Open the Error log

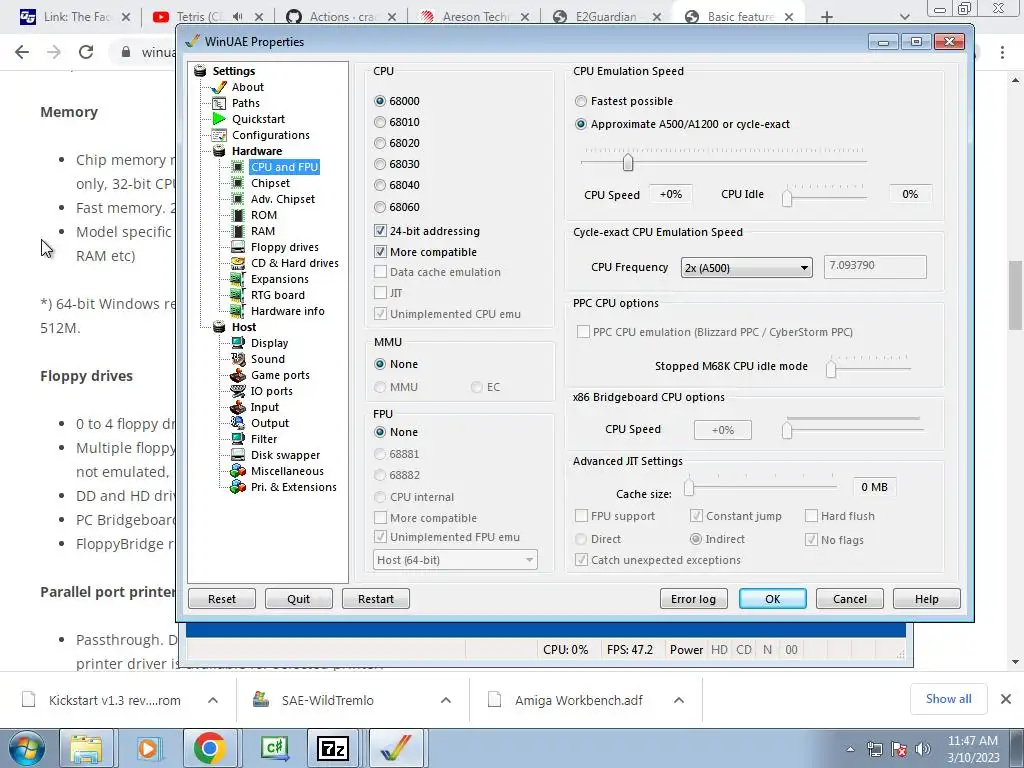click(x=694, y=599)
